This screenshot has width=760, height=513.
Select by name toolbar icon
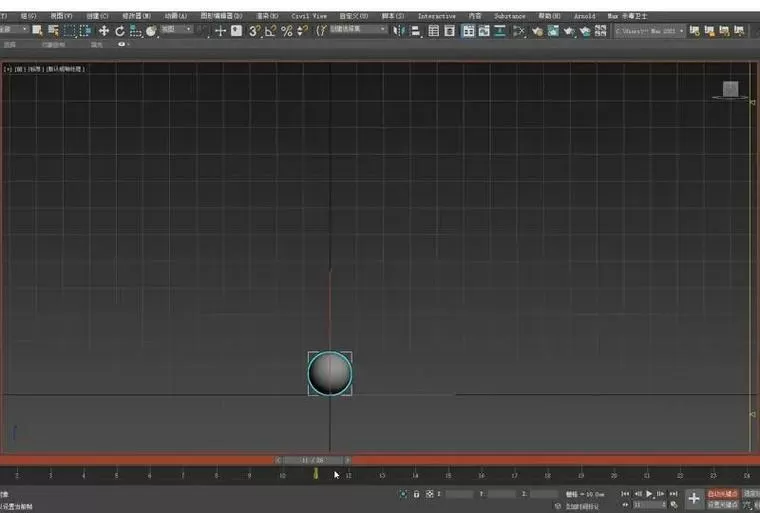tap(53, 31)
